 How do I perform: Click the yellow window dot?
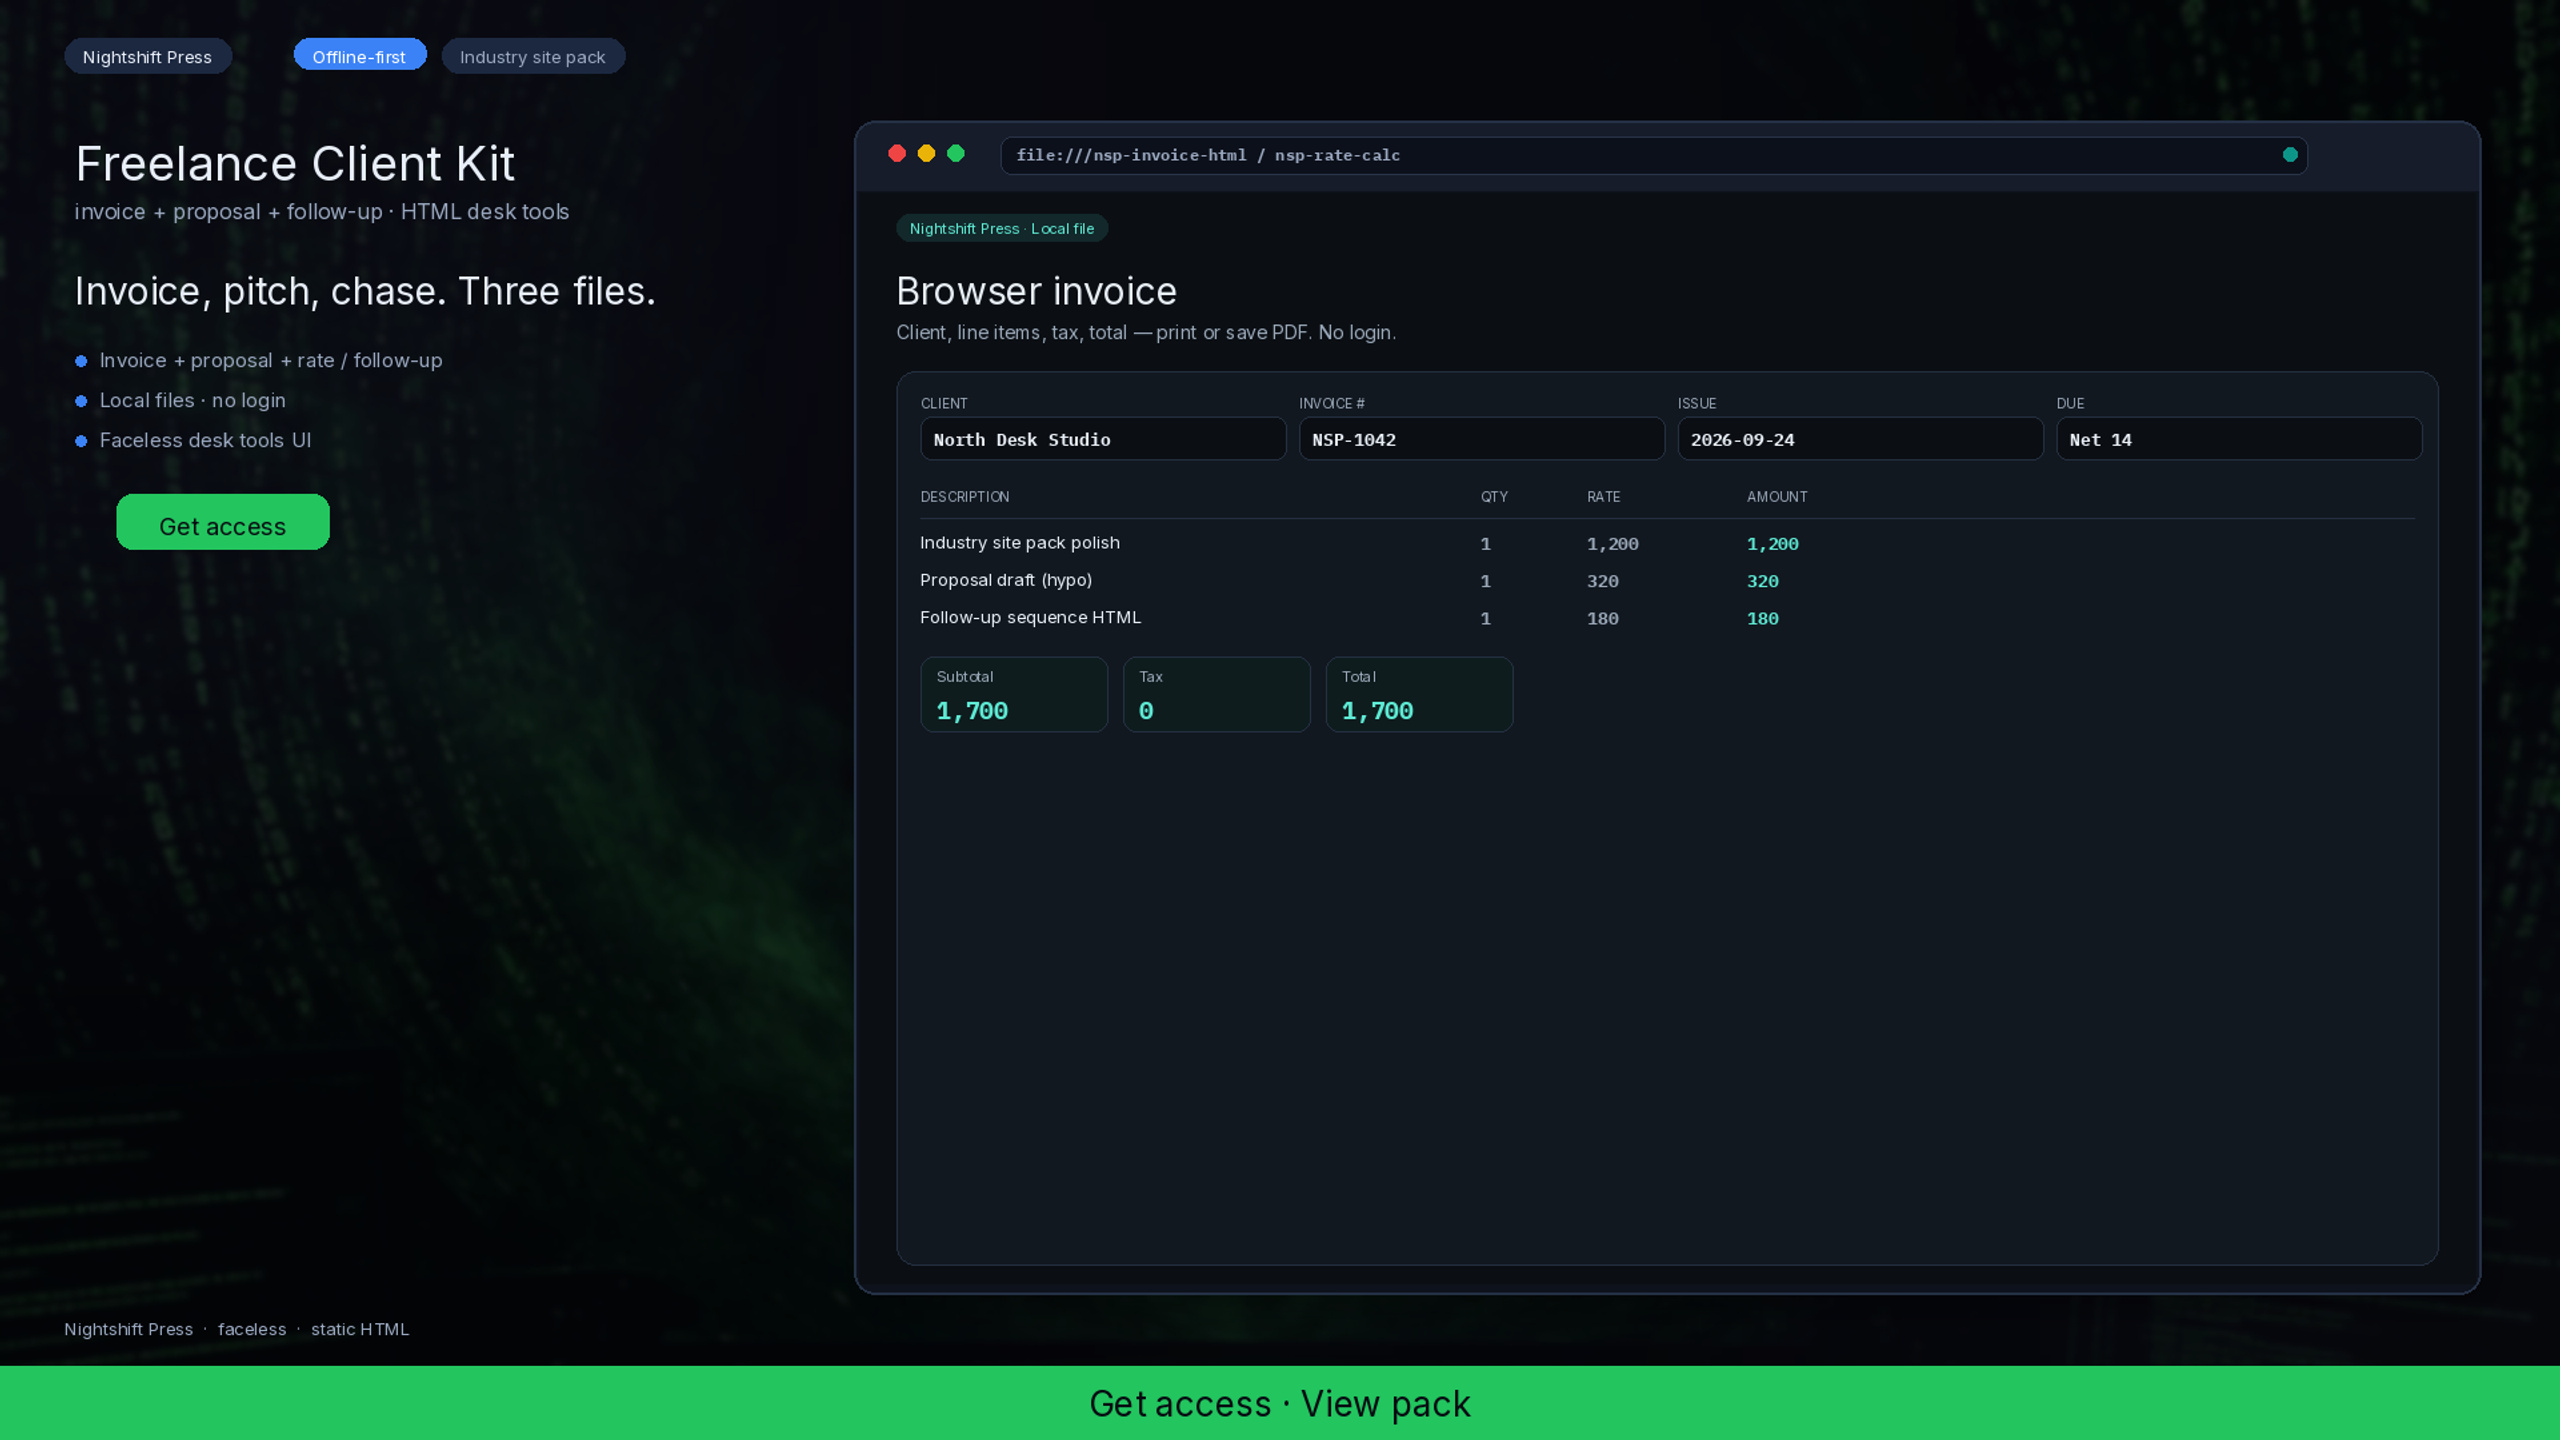pyautogui.click(x=926, y=153)
